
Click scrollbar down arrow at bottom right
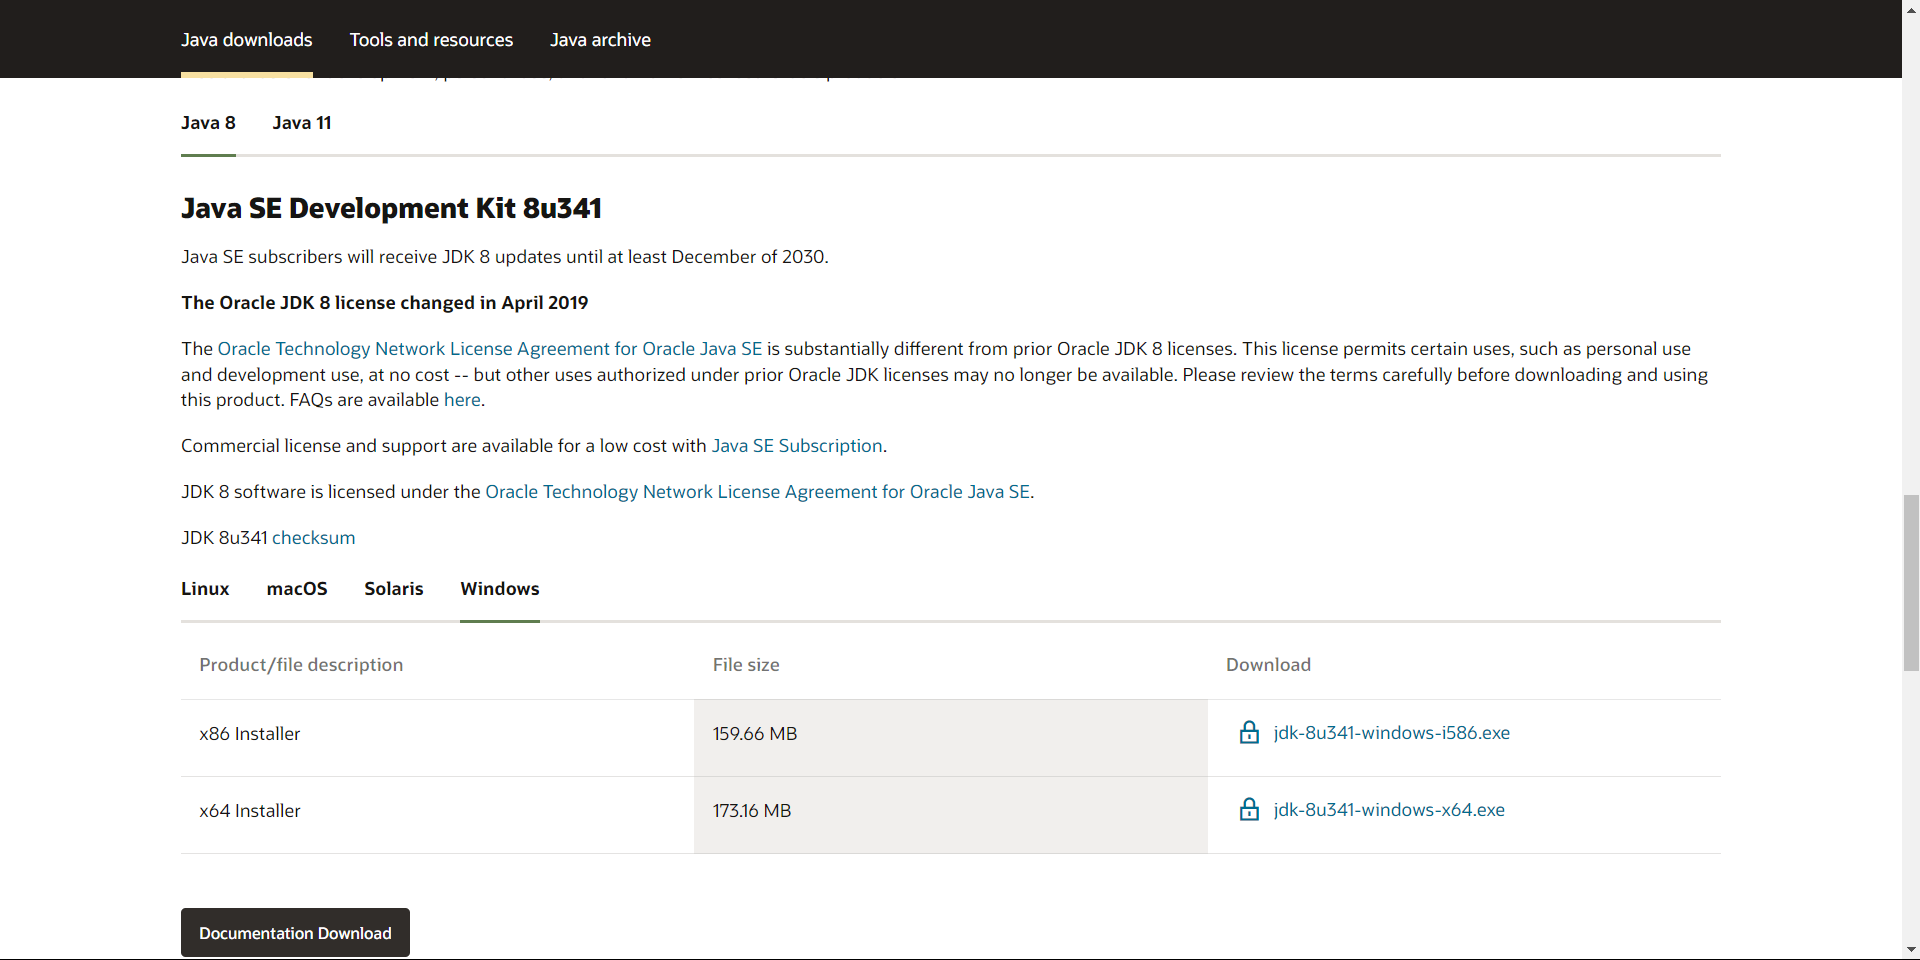pyautogui.click(x=1911, y=949)
